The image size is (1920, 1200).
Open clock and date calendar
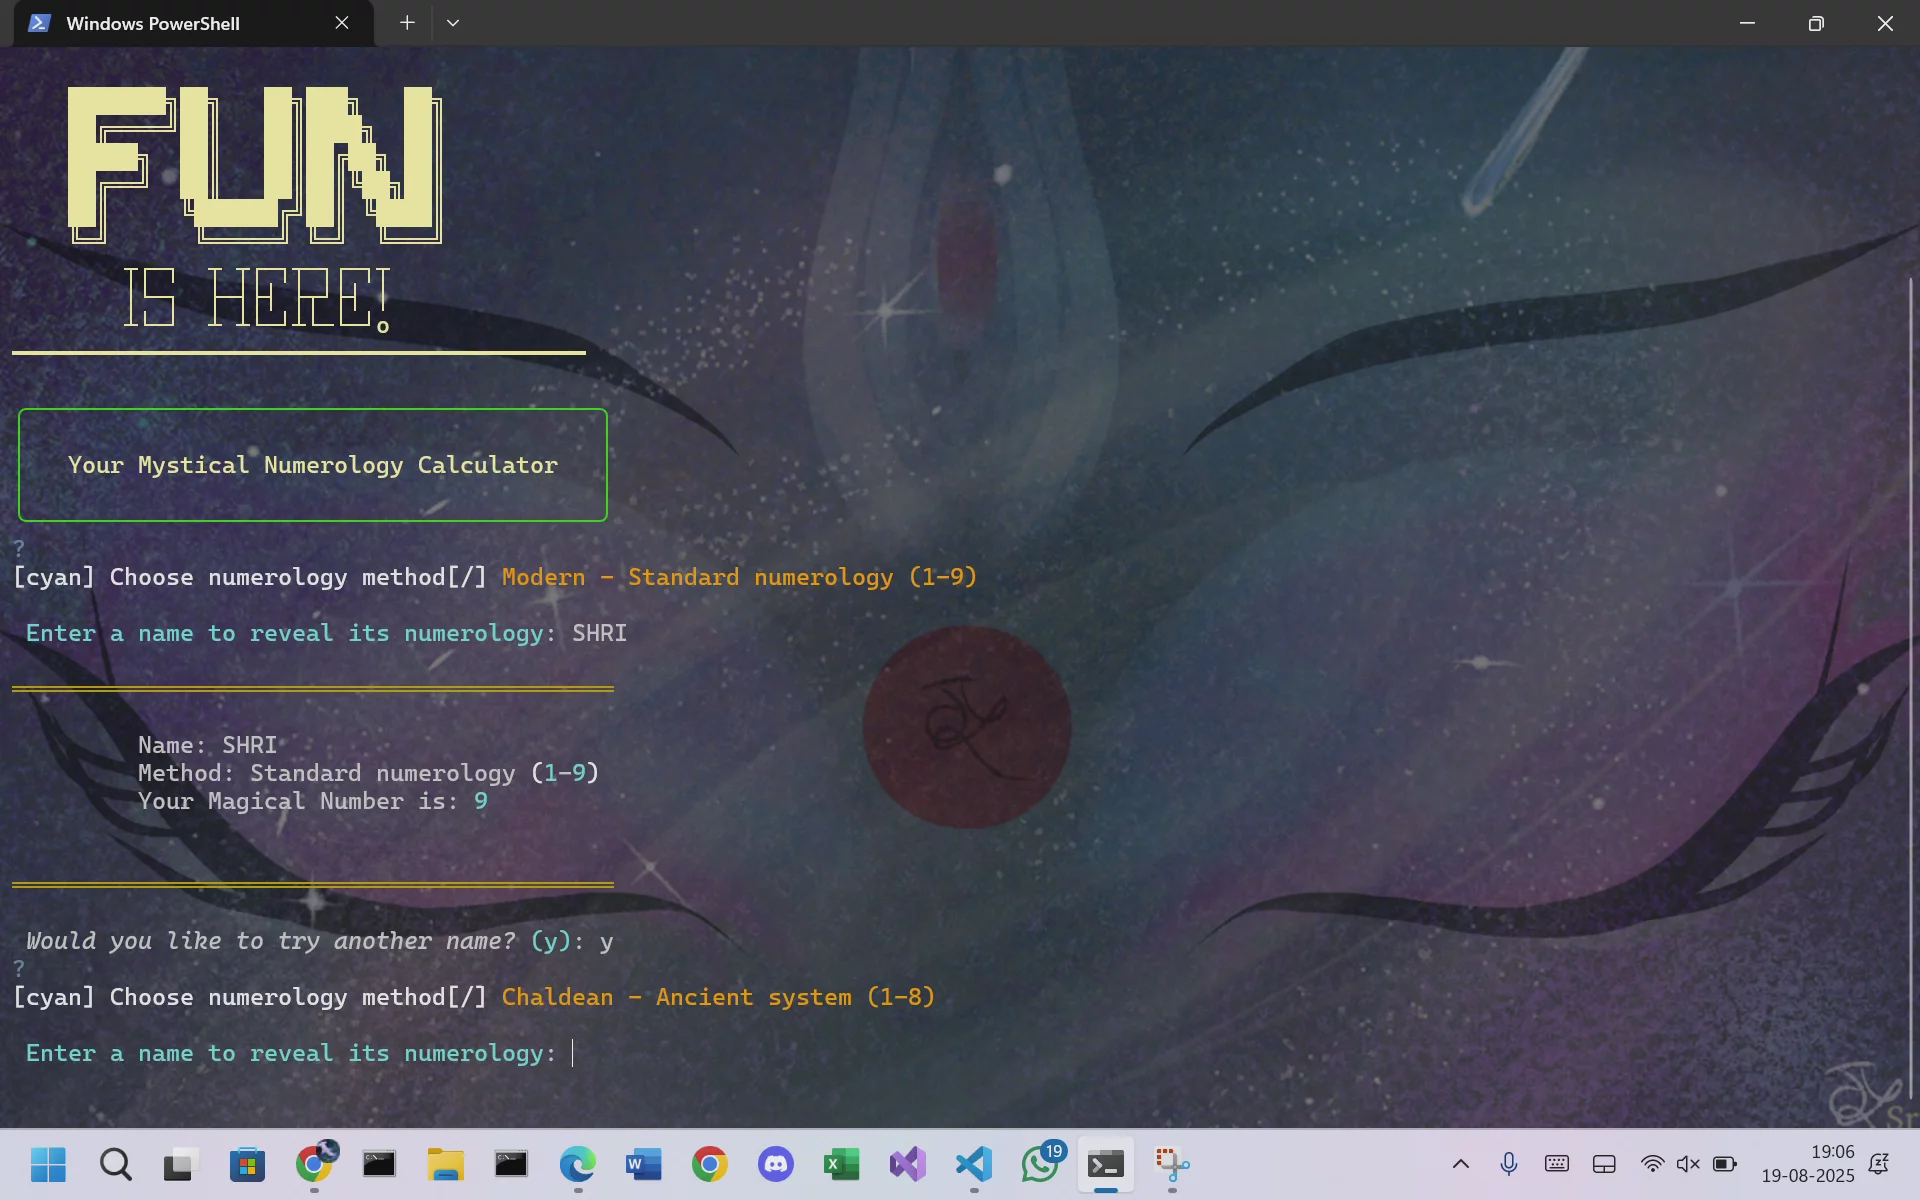1808,1164
